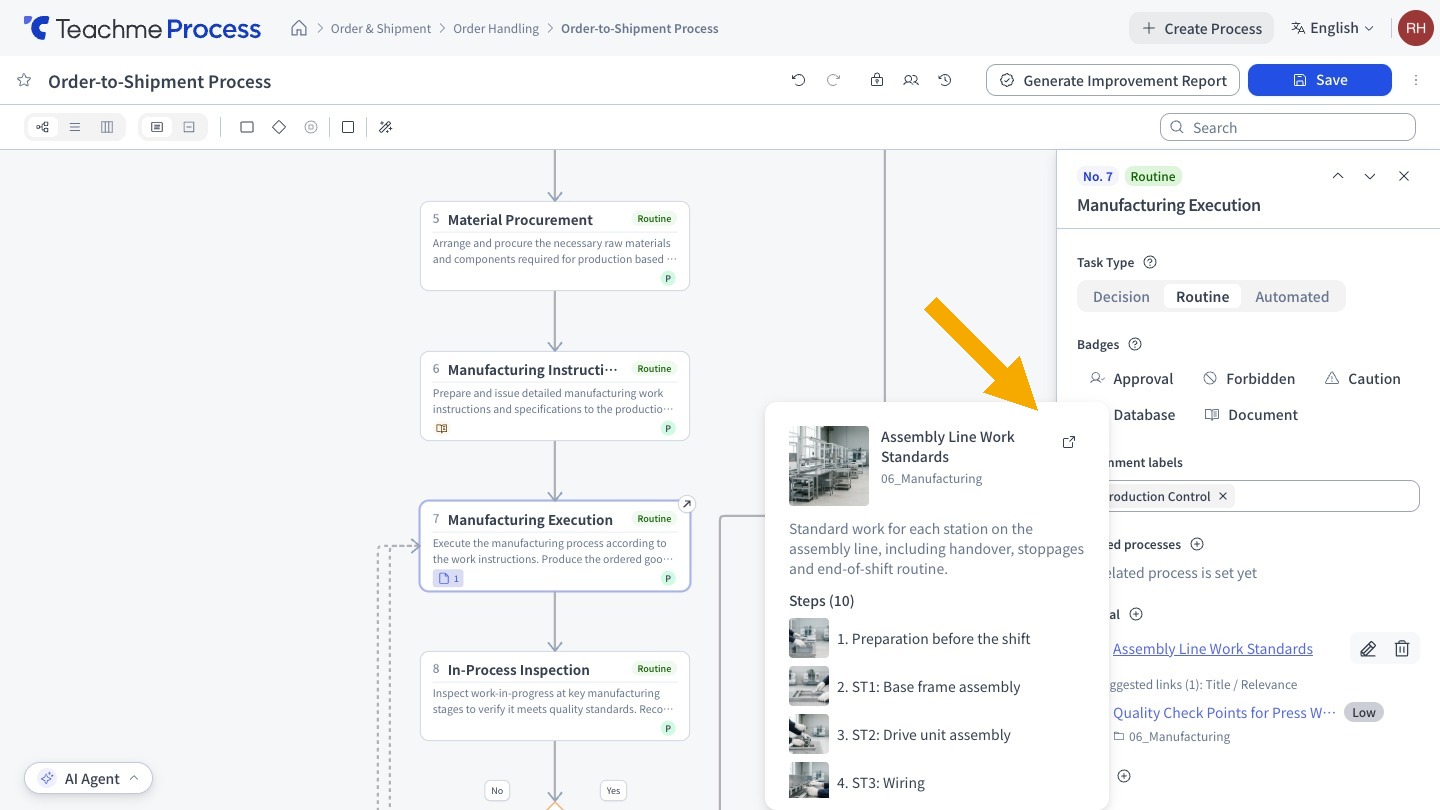Open the English language dropdown
This screenshot has height=810, width=1440.
click(1333, 28)
